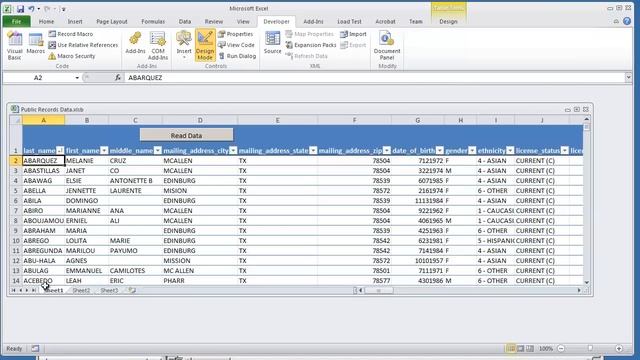
Task: Open the Visual Basic editor
Action: pos(15,46)
